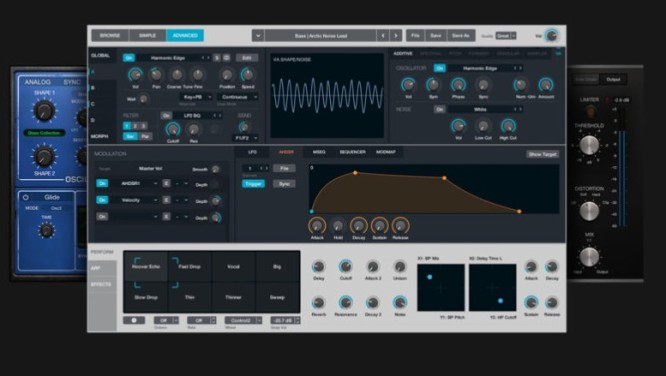Viewport: 666px width, 376px height.
Task: Click the Edit button for layer A
Action: 247,58
